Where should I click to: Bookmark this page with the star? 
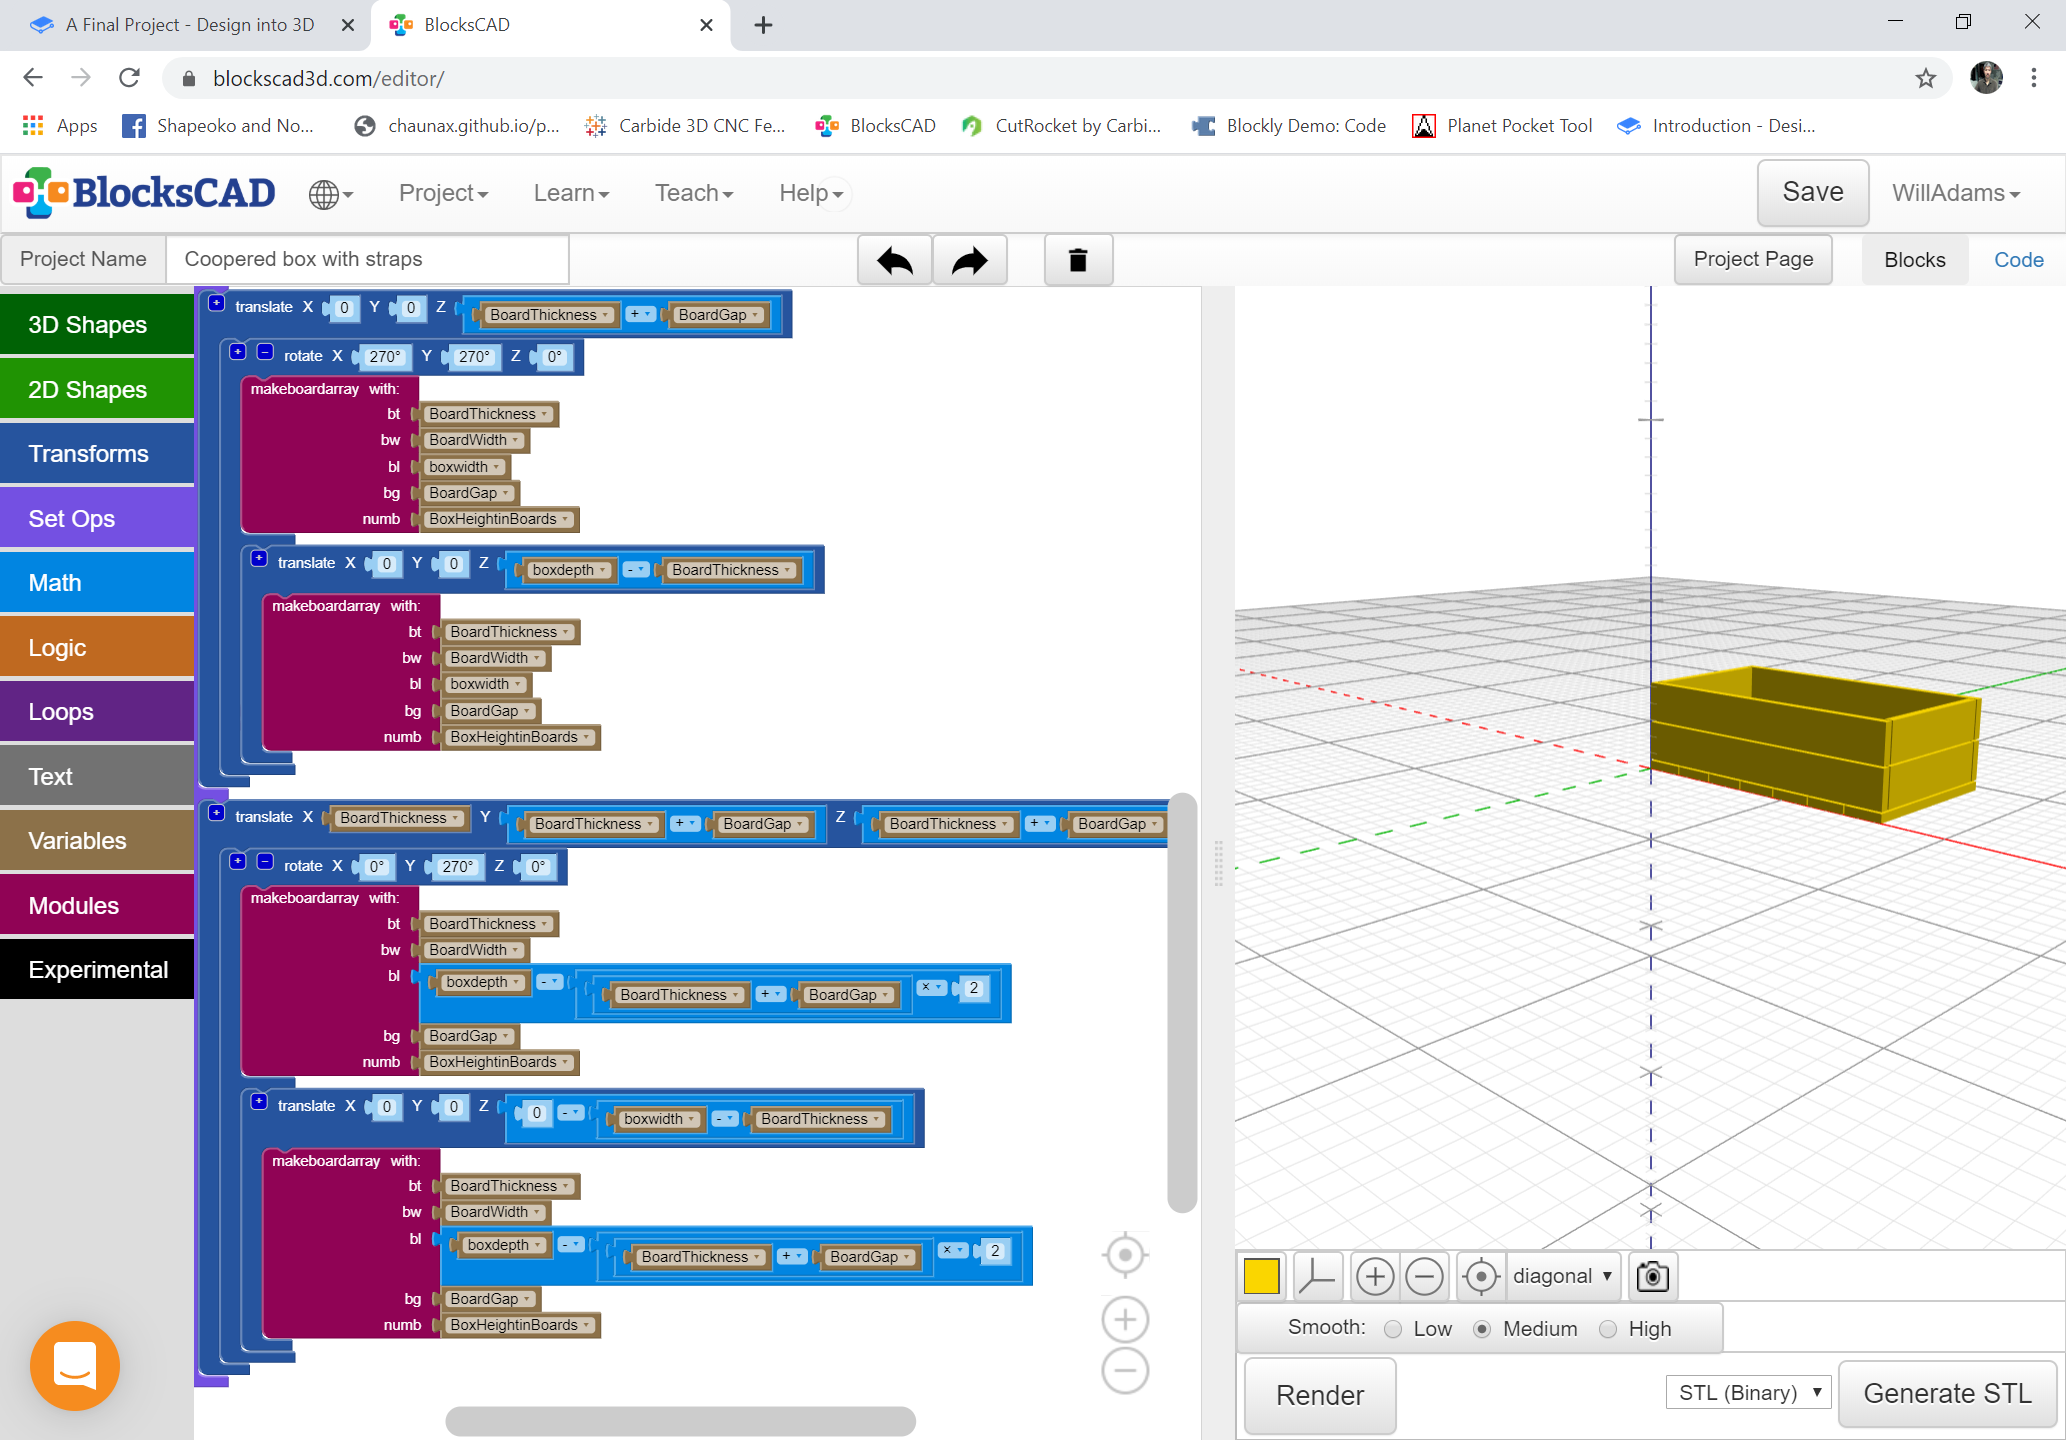coord(1926,78)
